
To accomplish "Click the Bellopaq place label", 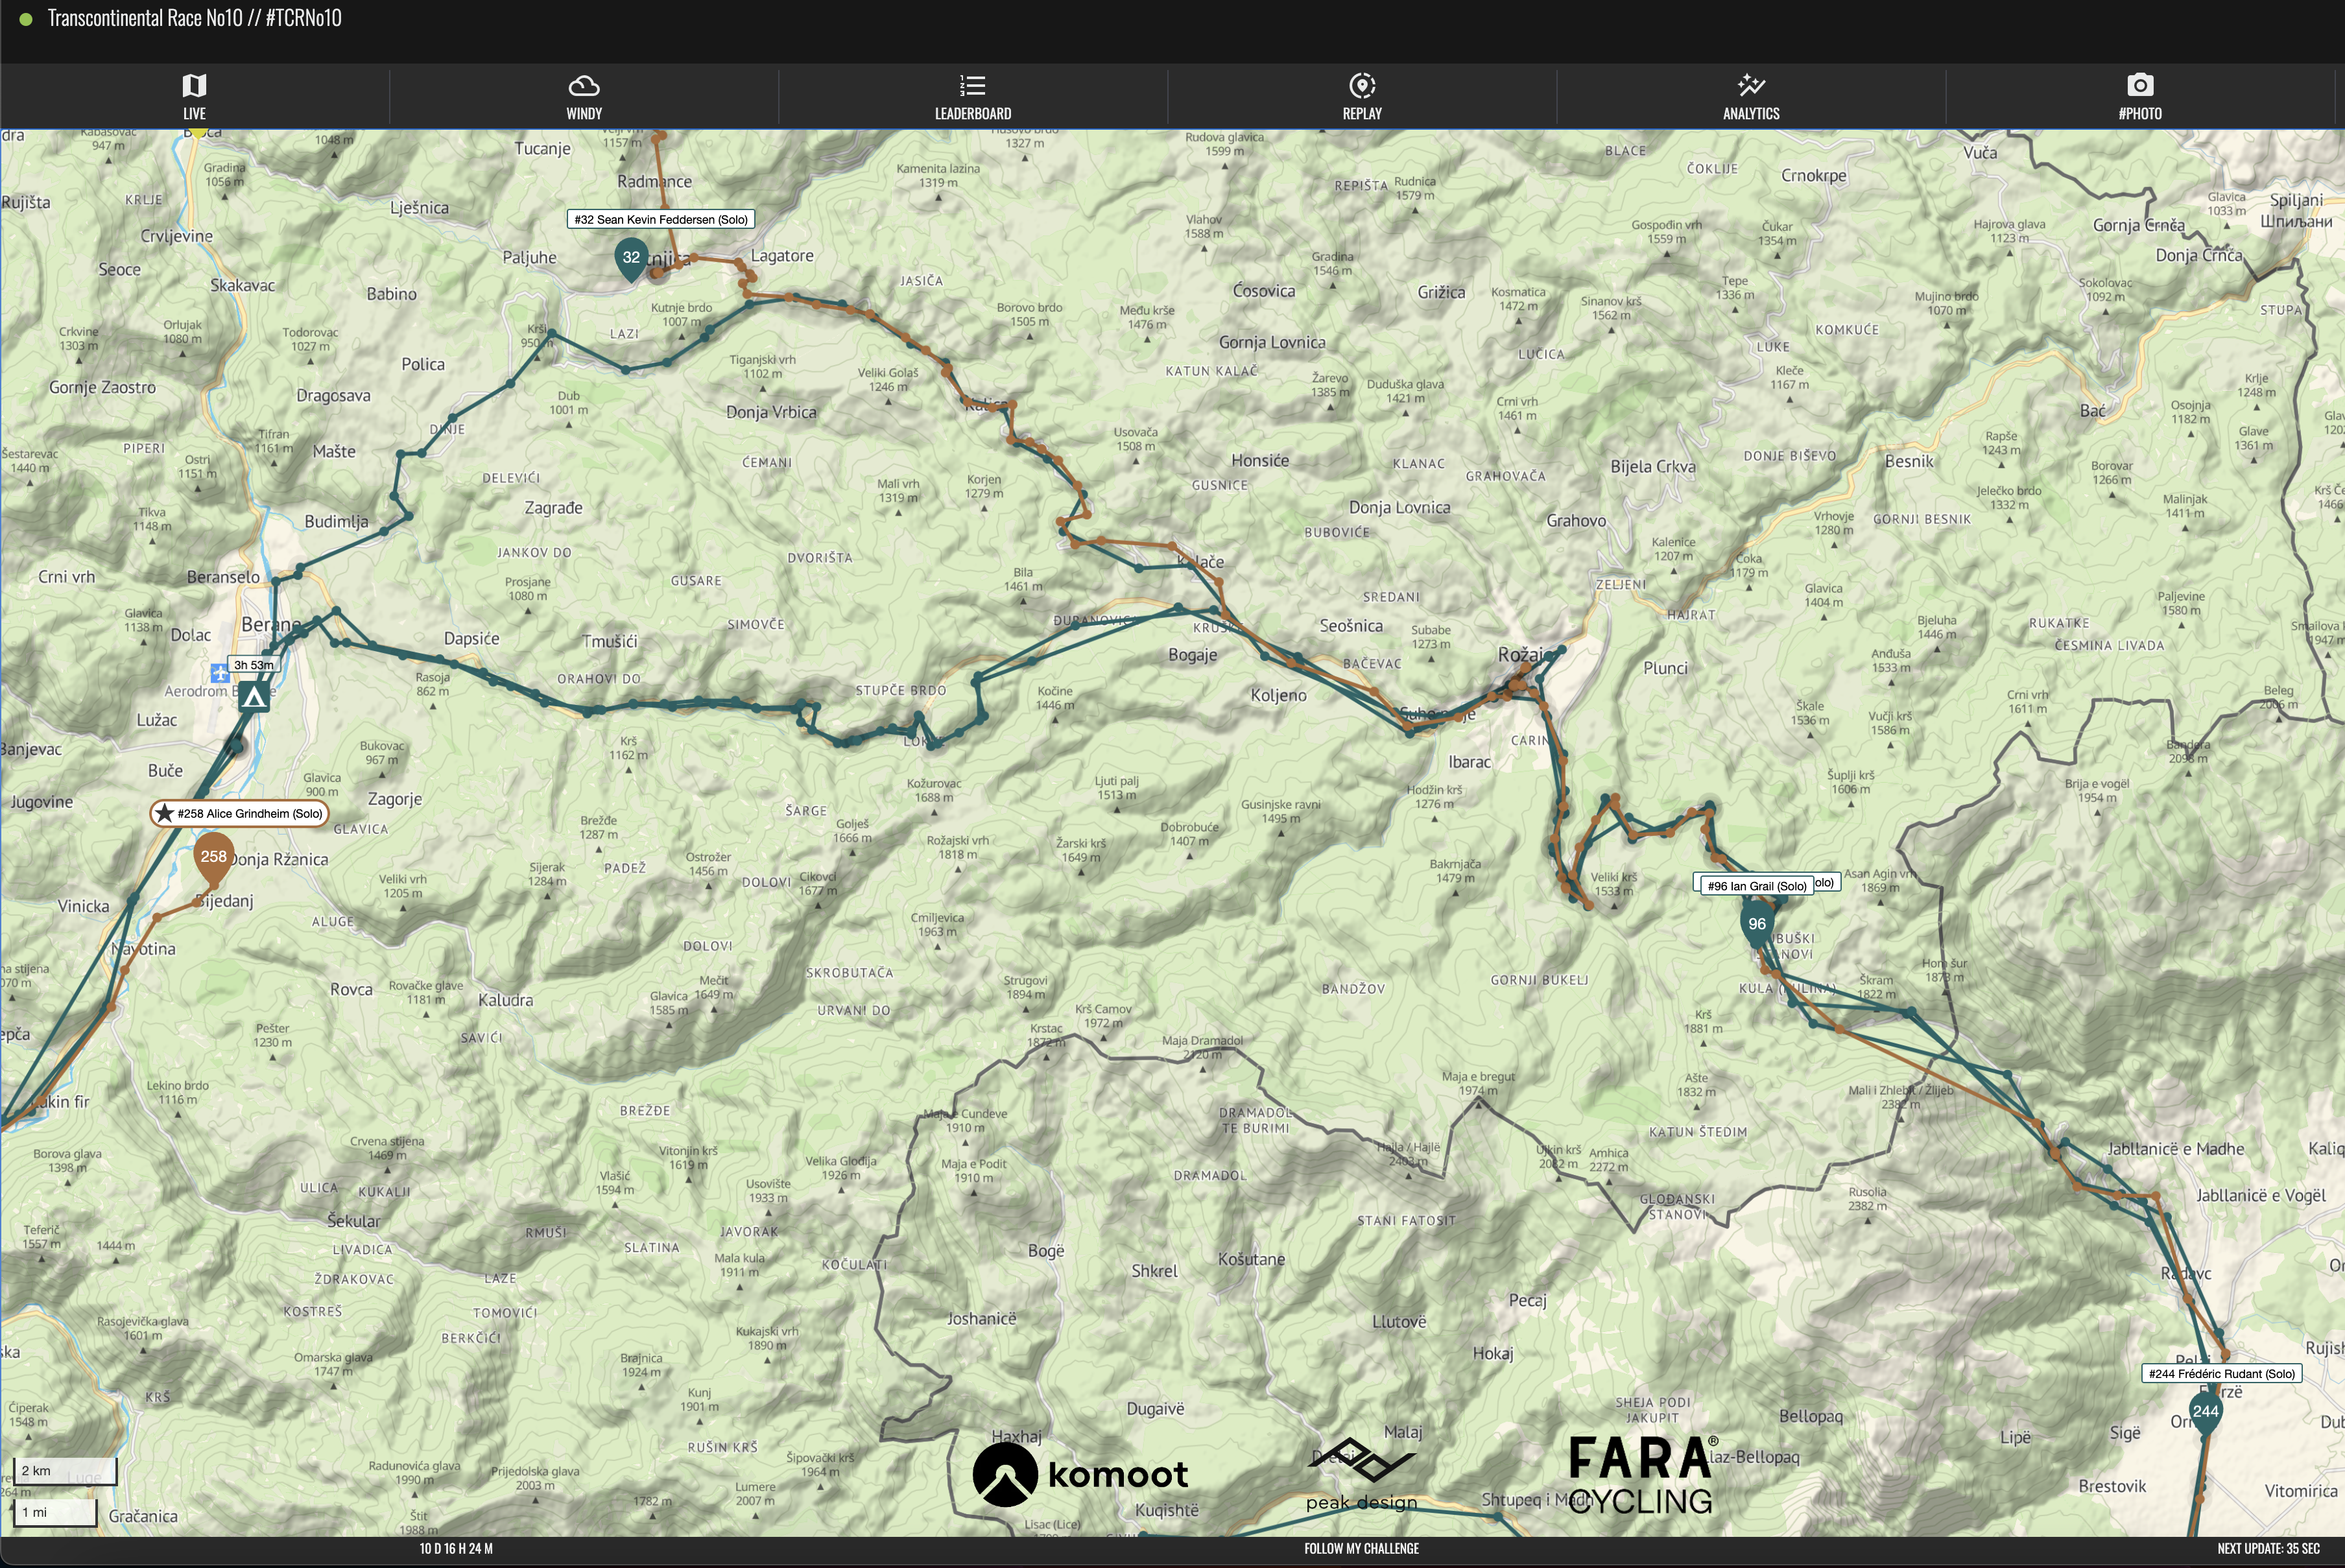I will point(1811,1416).
